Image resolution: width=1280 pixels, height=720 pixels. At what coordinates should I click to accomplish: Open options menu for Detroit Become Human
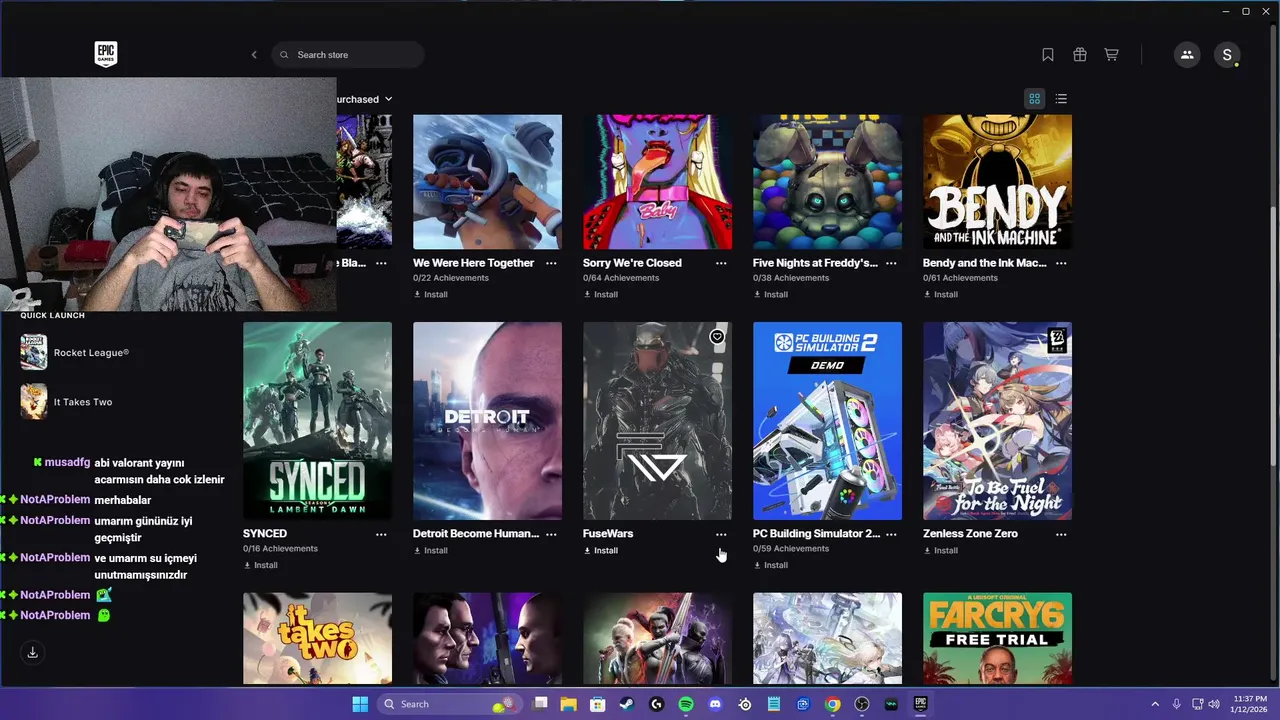[551, 534]
